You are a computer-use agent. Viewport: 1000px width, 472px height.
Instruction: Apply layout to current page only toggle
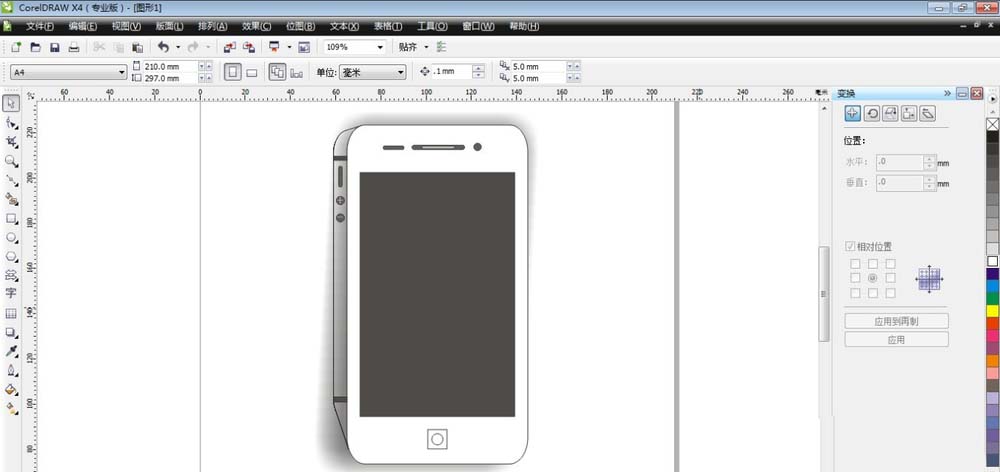[x=297, y=73]
